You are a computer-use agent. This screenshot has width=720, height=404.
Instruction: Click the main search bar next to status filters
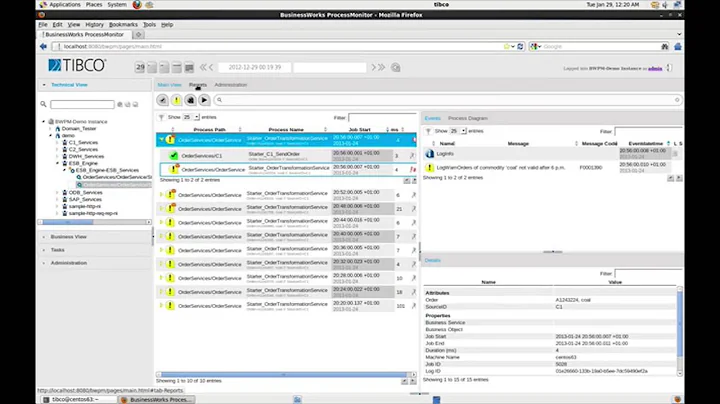(x=448, y=100)
